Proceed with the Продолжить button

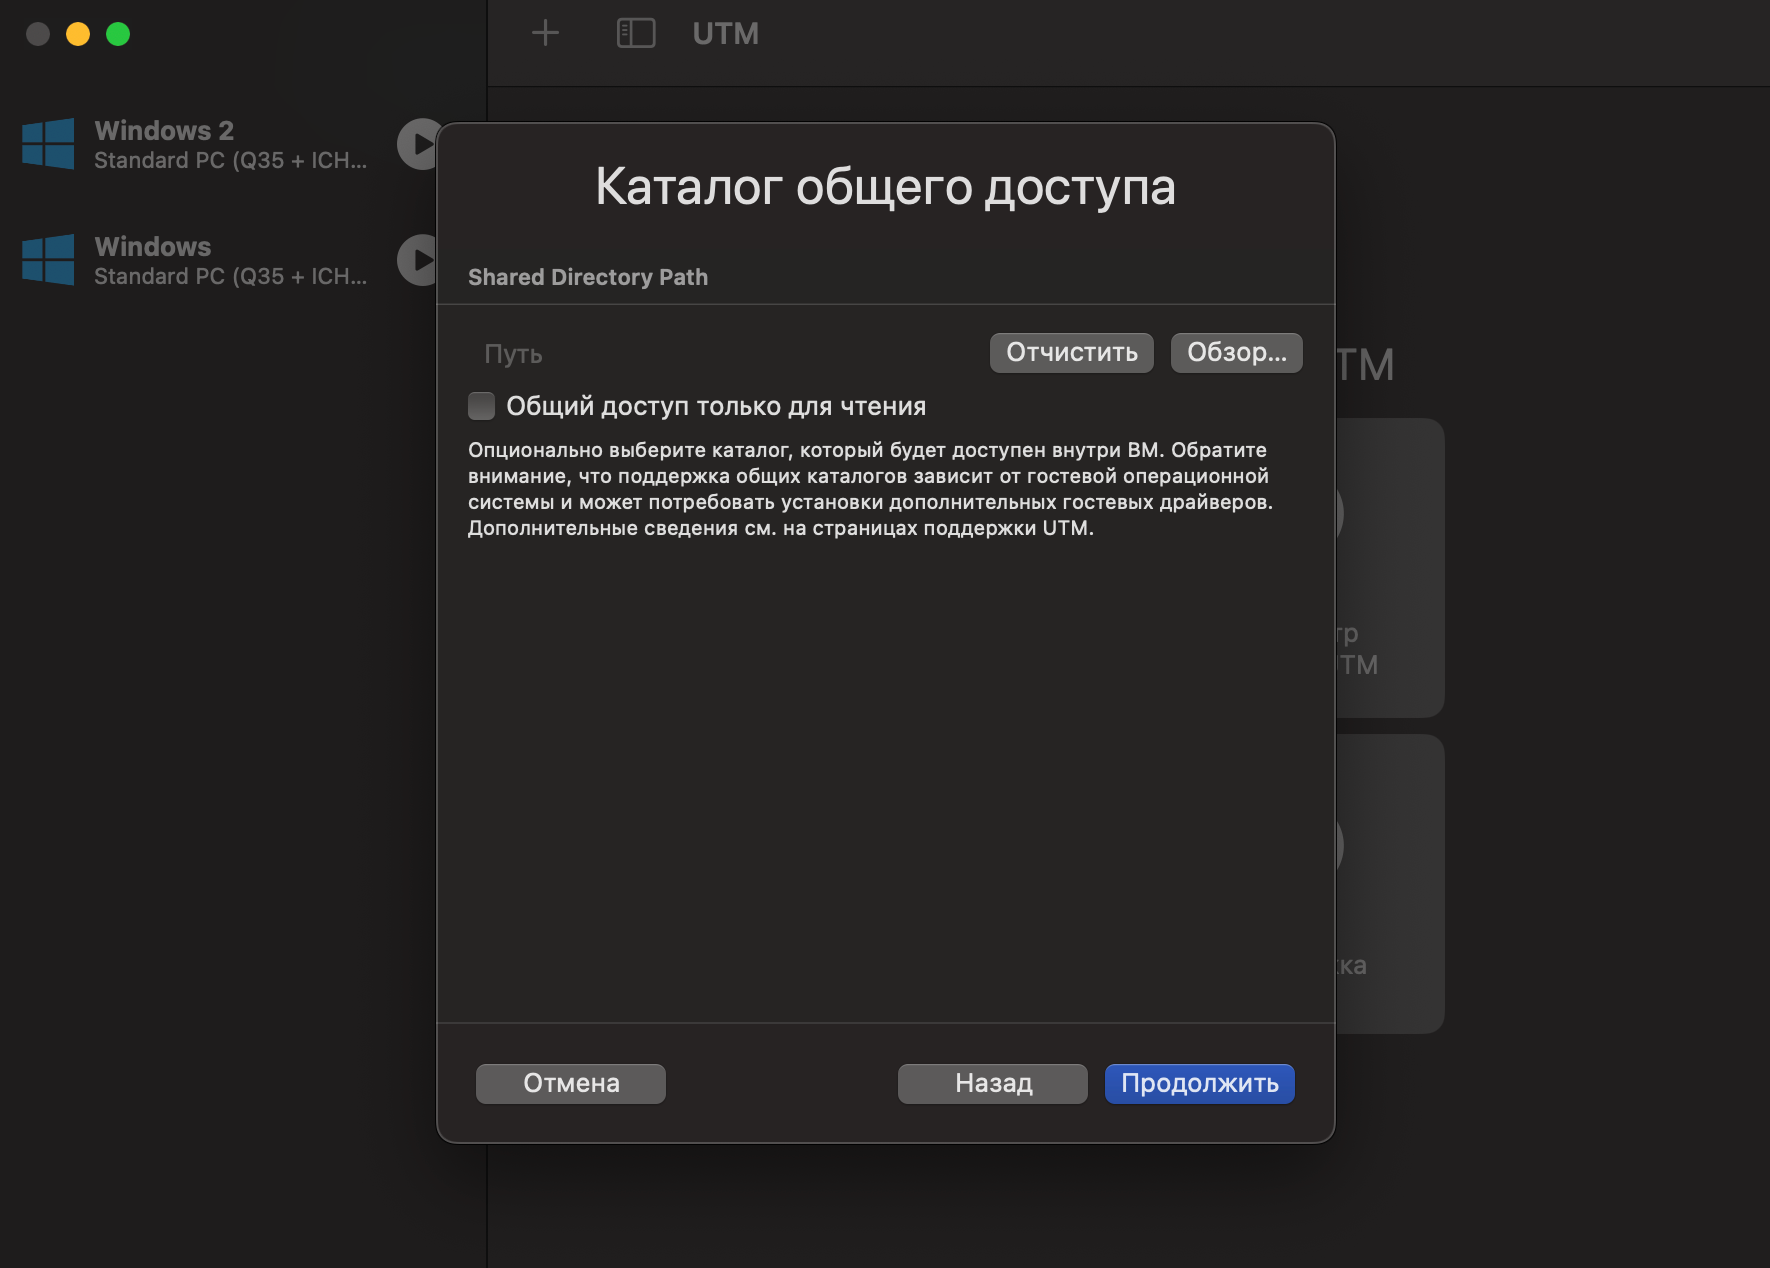pos(1199,1084)
